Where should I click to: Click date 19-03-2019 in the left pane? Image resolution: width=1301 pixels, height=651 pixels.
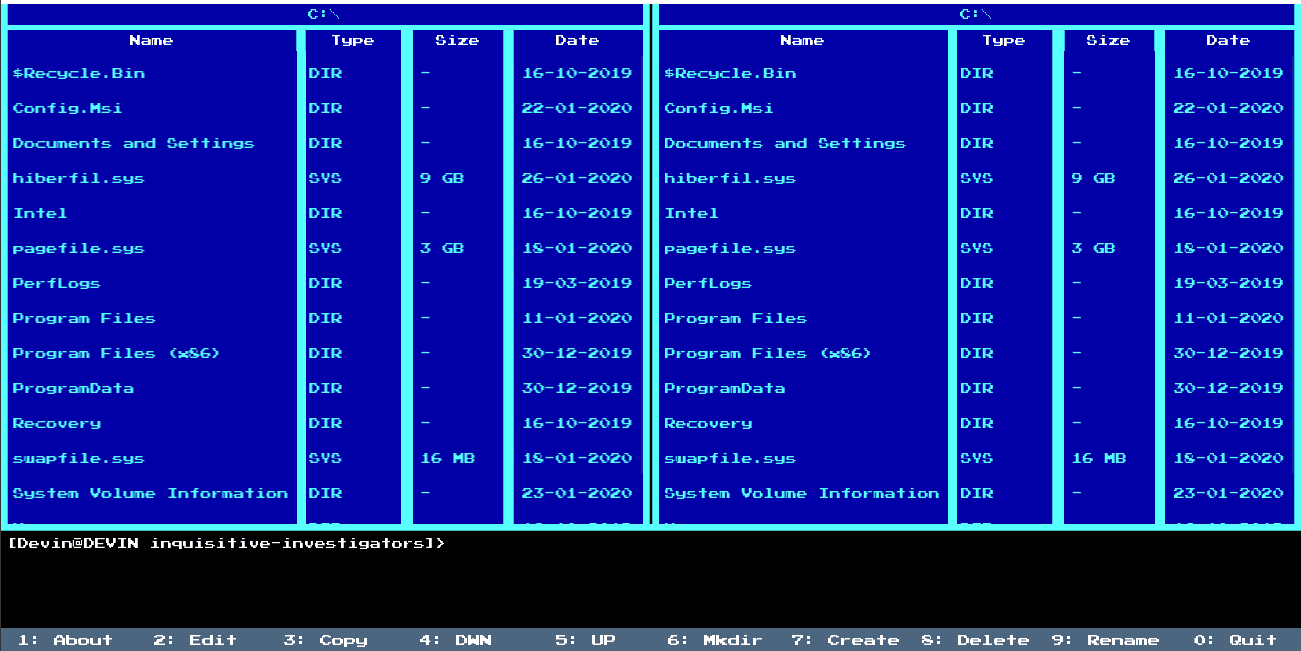tap(577, 283)
